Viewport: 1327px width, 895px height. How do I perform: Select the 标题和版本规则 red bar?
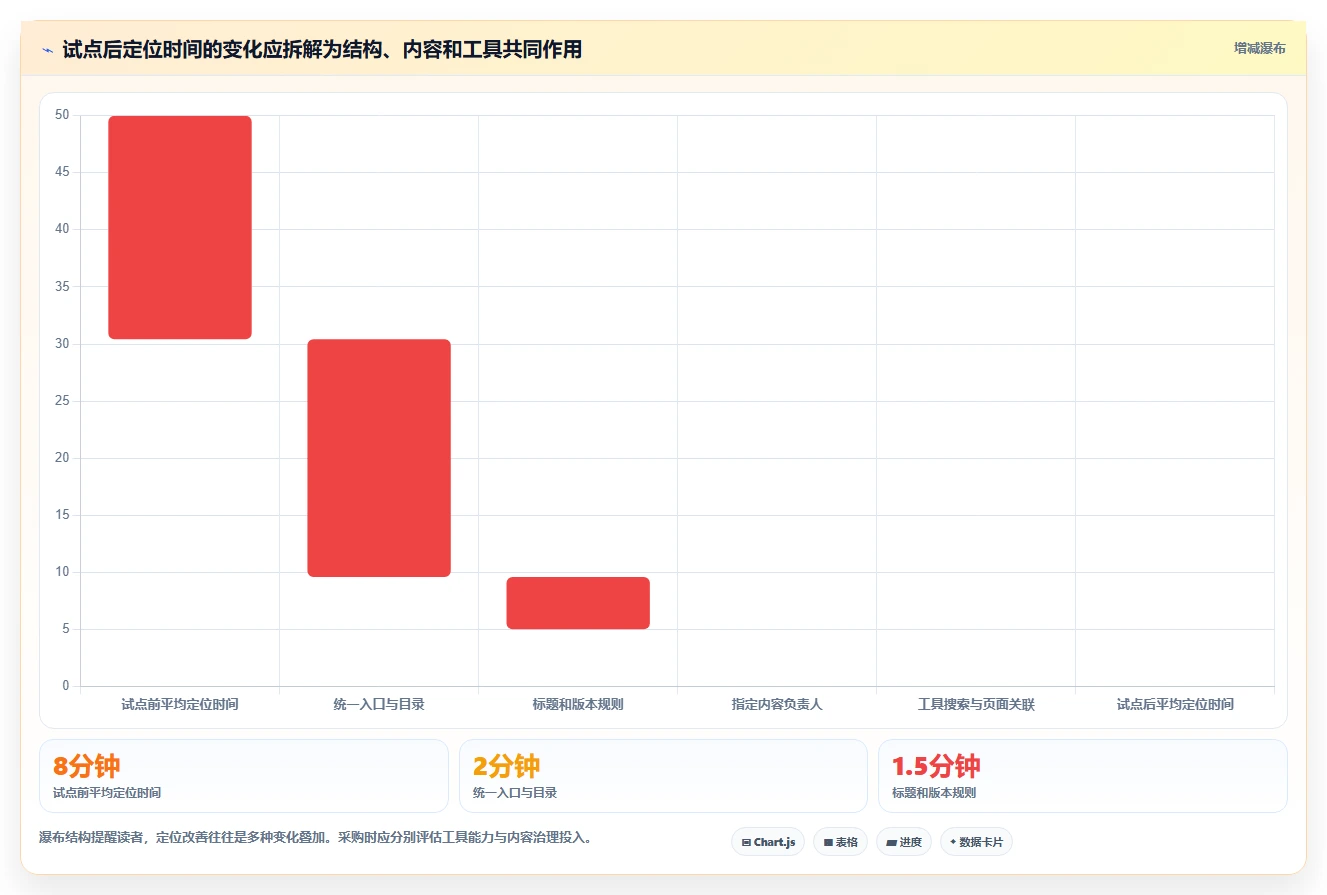(578, 603)
